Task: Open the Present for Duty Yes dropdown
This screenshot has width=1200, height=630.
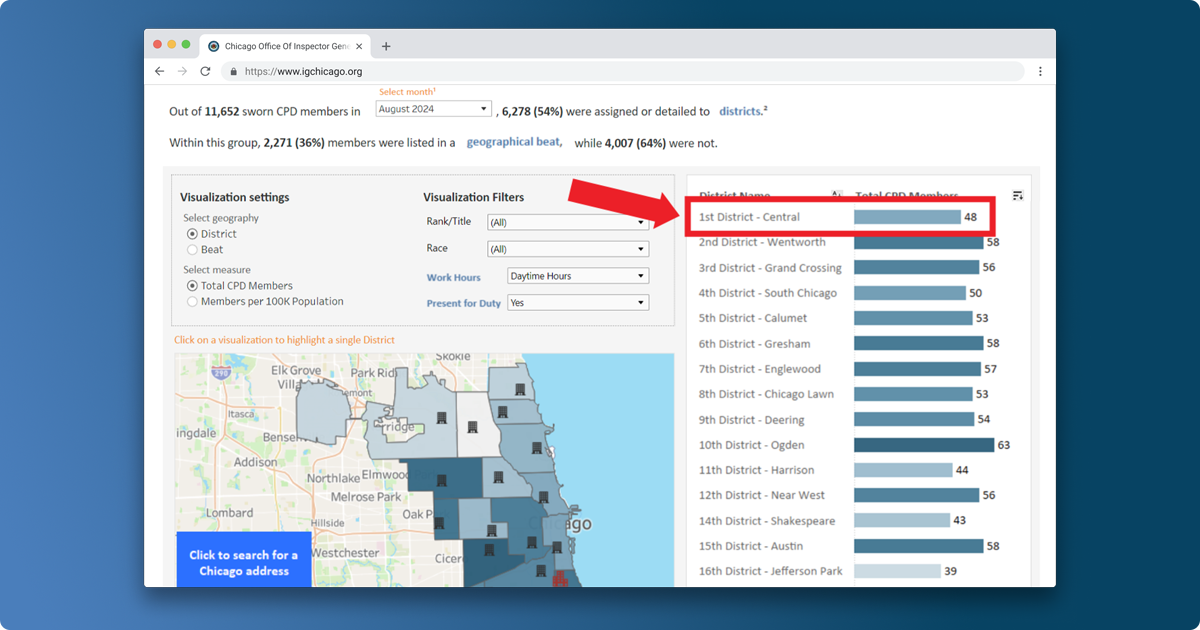Action: tap(577, 303)
